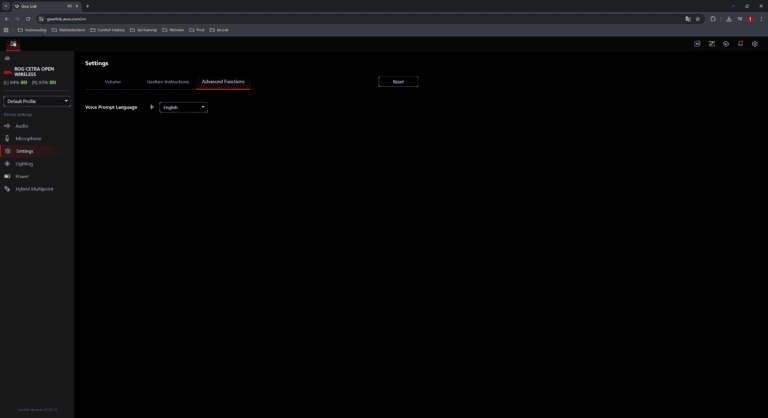The width and height of the screenshot is (768, 418).
Task: Click the ROG device tab icon
Action: coord(13,45)
